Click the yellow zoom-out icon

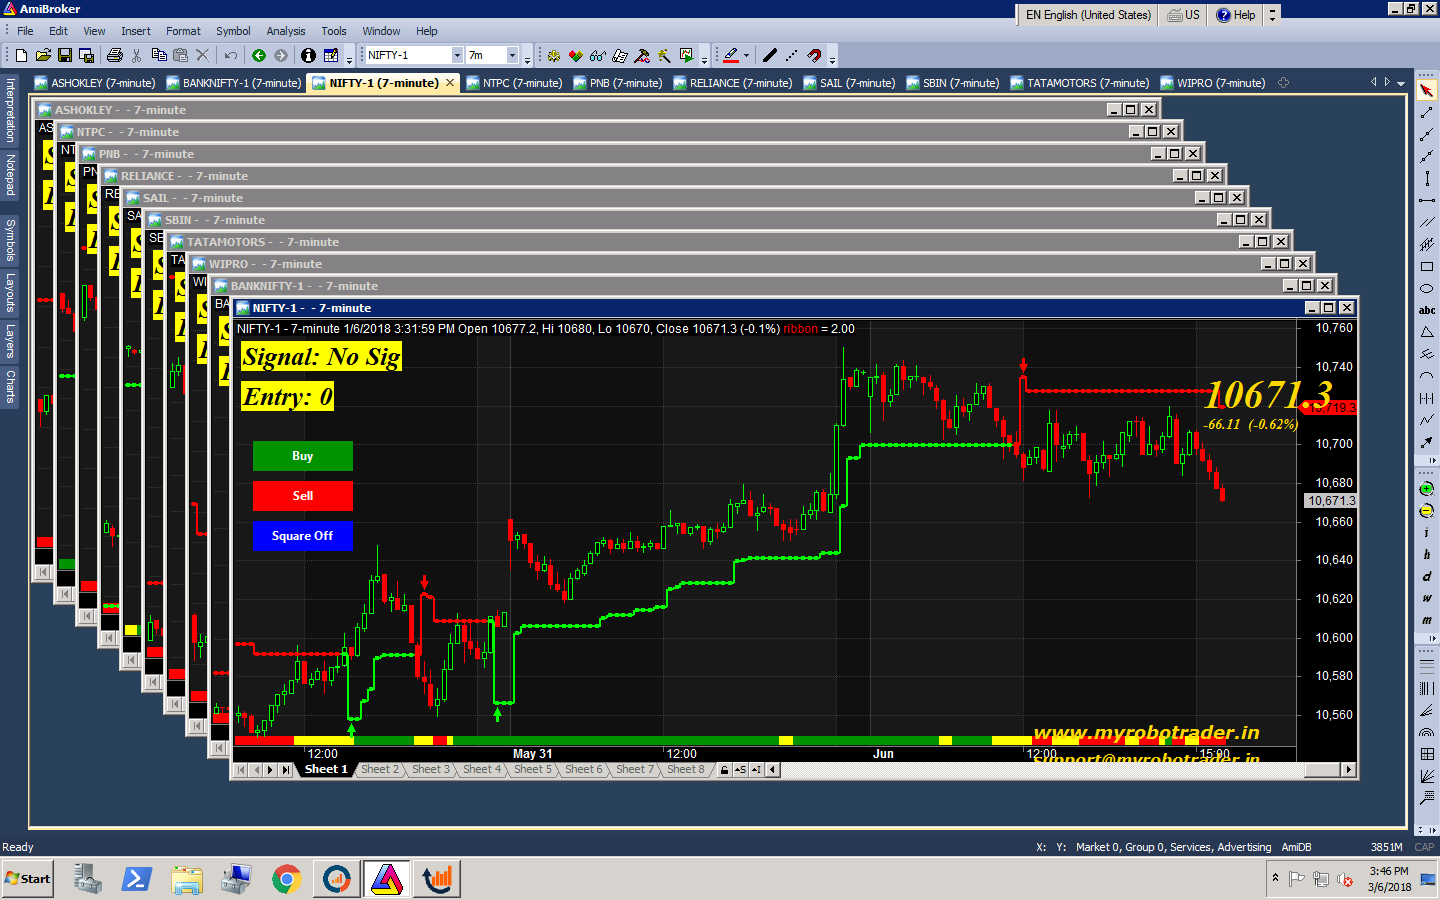(1427, 511)
